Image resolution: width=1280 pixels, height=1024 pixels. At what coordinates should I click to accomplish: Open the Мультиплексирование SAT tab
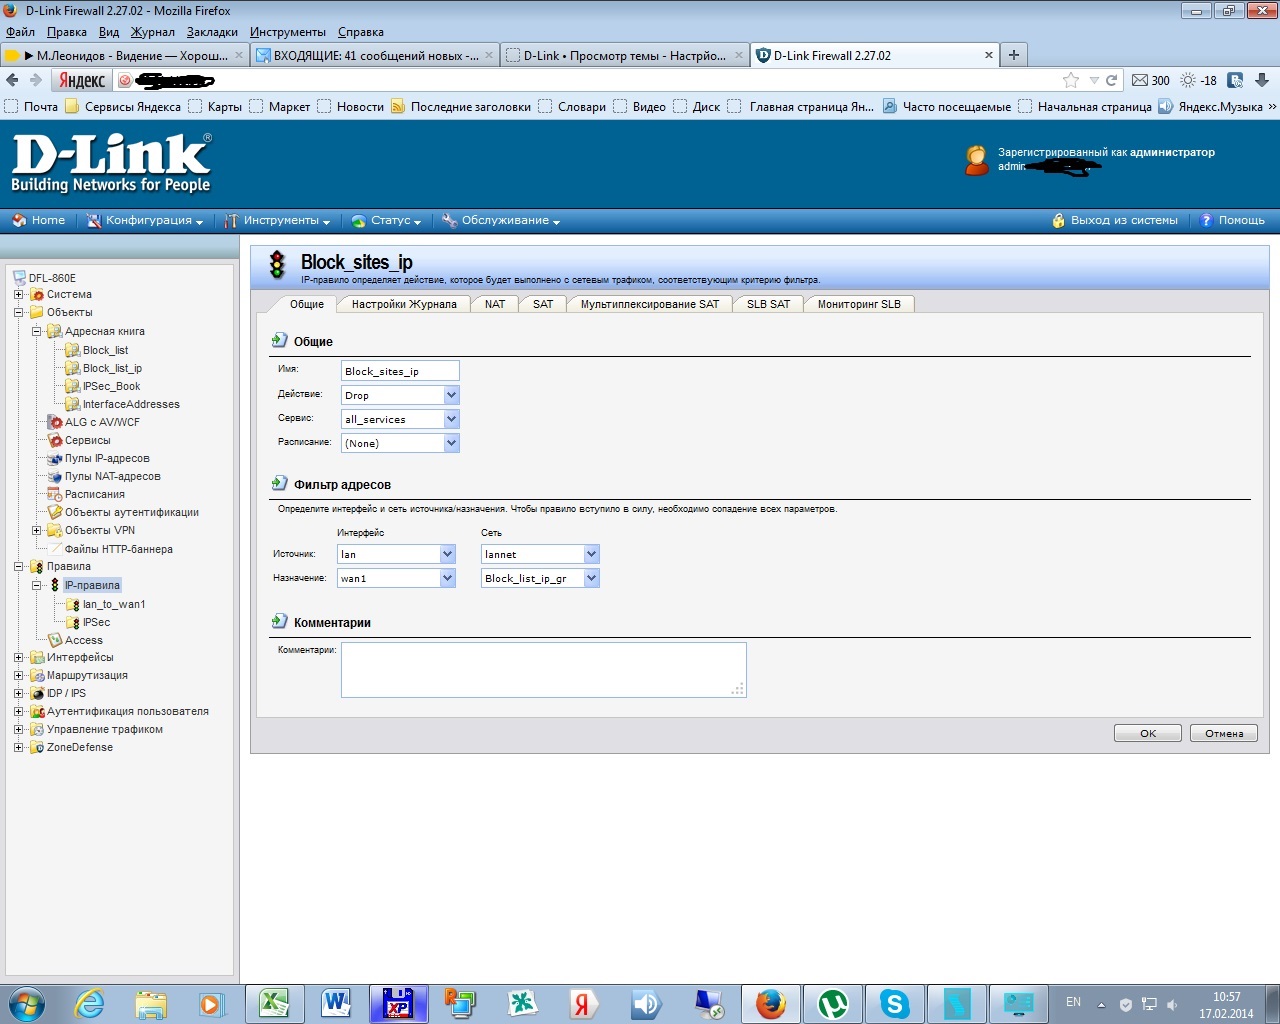(650, 304)
